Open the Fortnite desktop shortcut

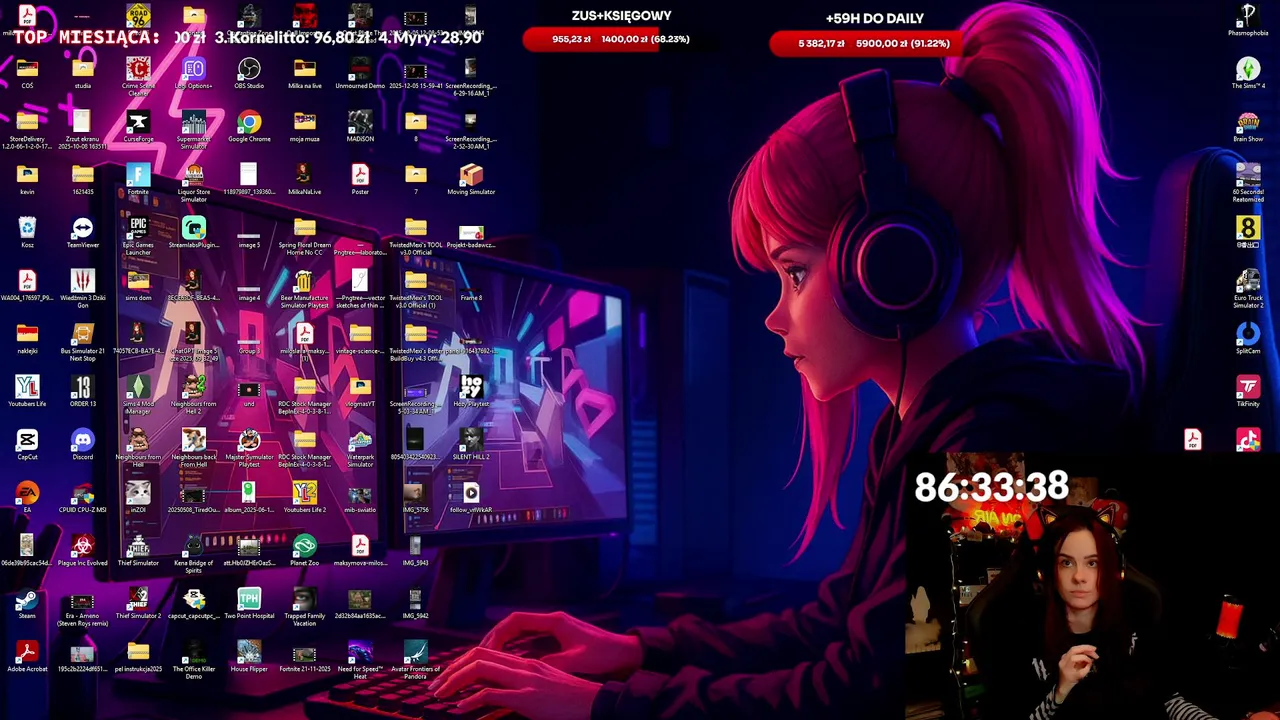[x=138, y=178]
